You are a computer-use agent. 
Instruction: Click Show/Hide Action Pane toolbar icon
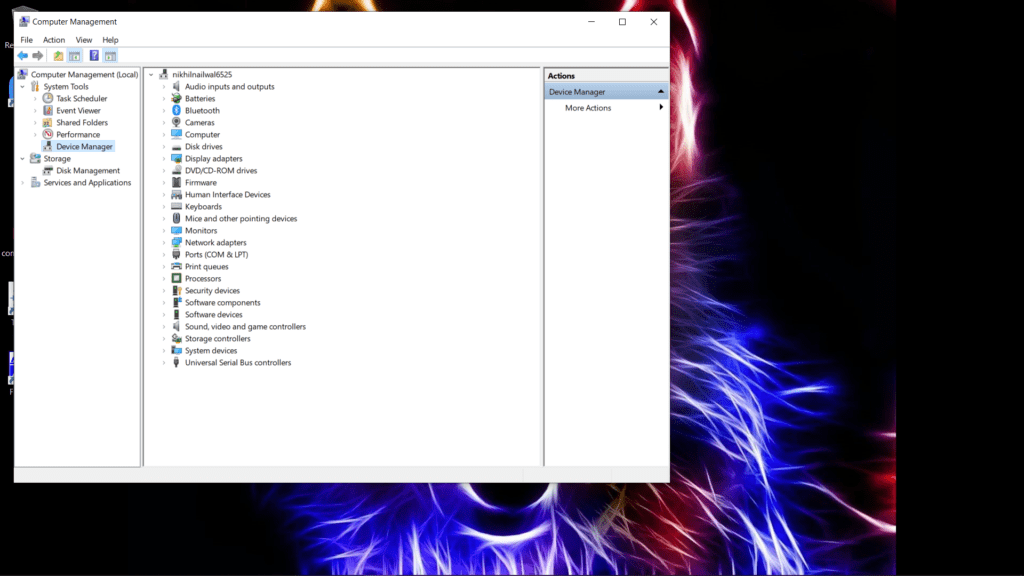tap(110, 56)
